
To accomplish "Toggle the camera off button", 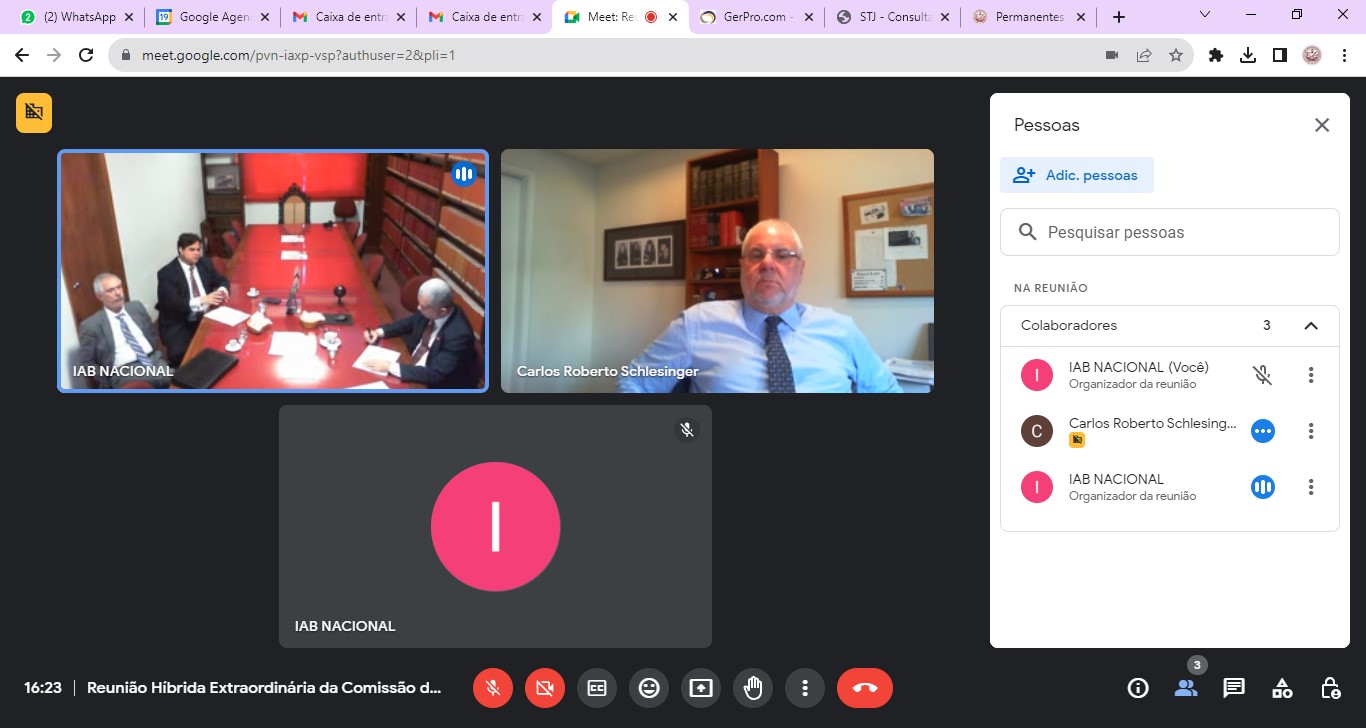I will pyautogui.click(x=545, y=688).
